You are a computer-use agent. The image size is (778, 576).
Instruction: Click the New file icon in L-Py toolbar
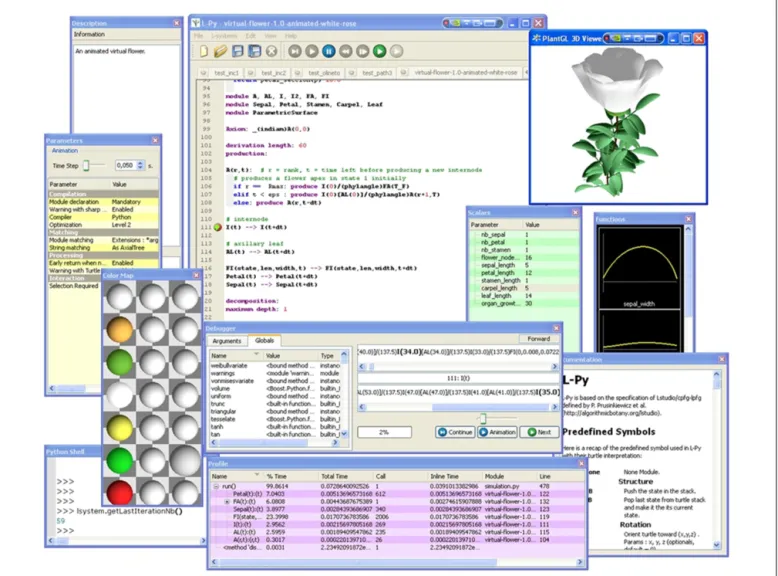click(x=204, y=51)
